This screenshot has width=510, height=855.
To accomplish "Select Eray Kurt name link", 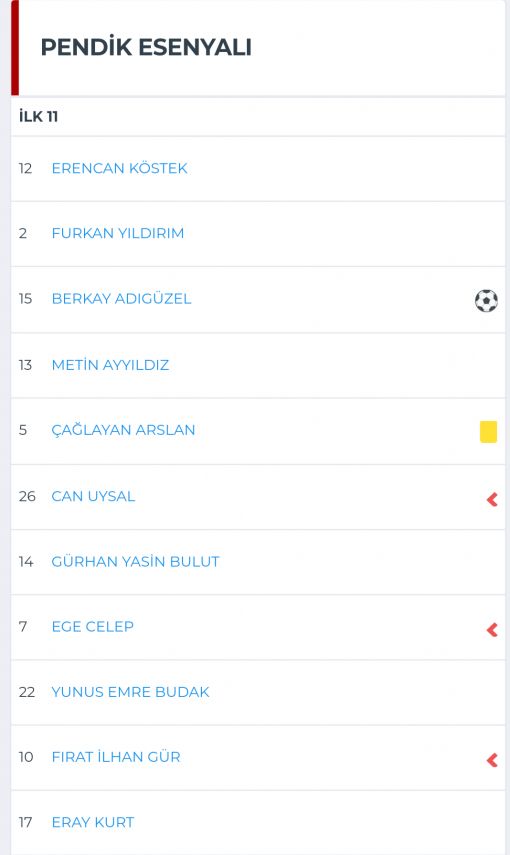I will (93, 822).
